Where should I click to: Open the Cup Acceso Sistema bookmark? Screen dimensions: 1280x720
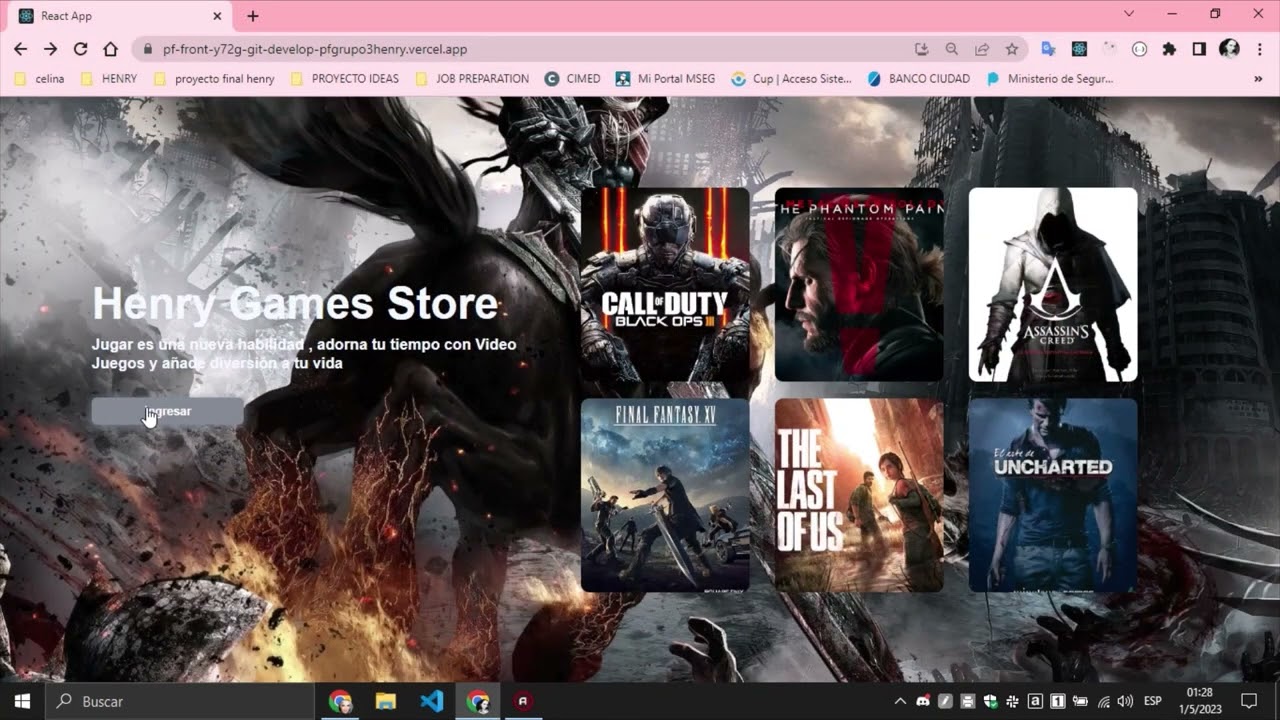pos(791,78)
